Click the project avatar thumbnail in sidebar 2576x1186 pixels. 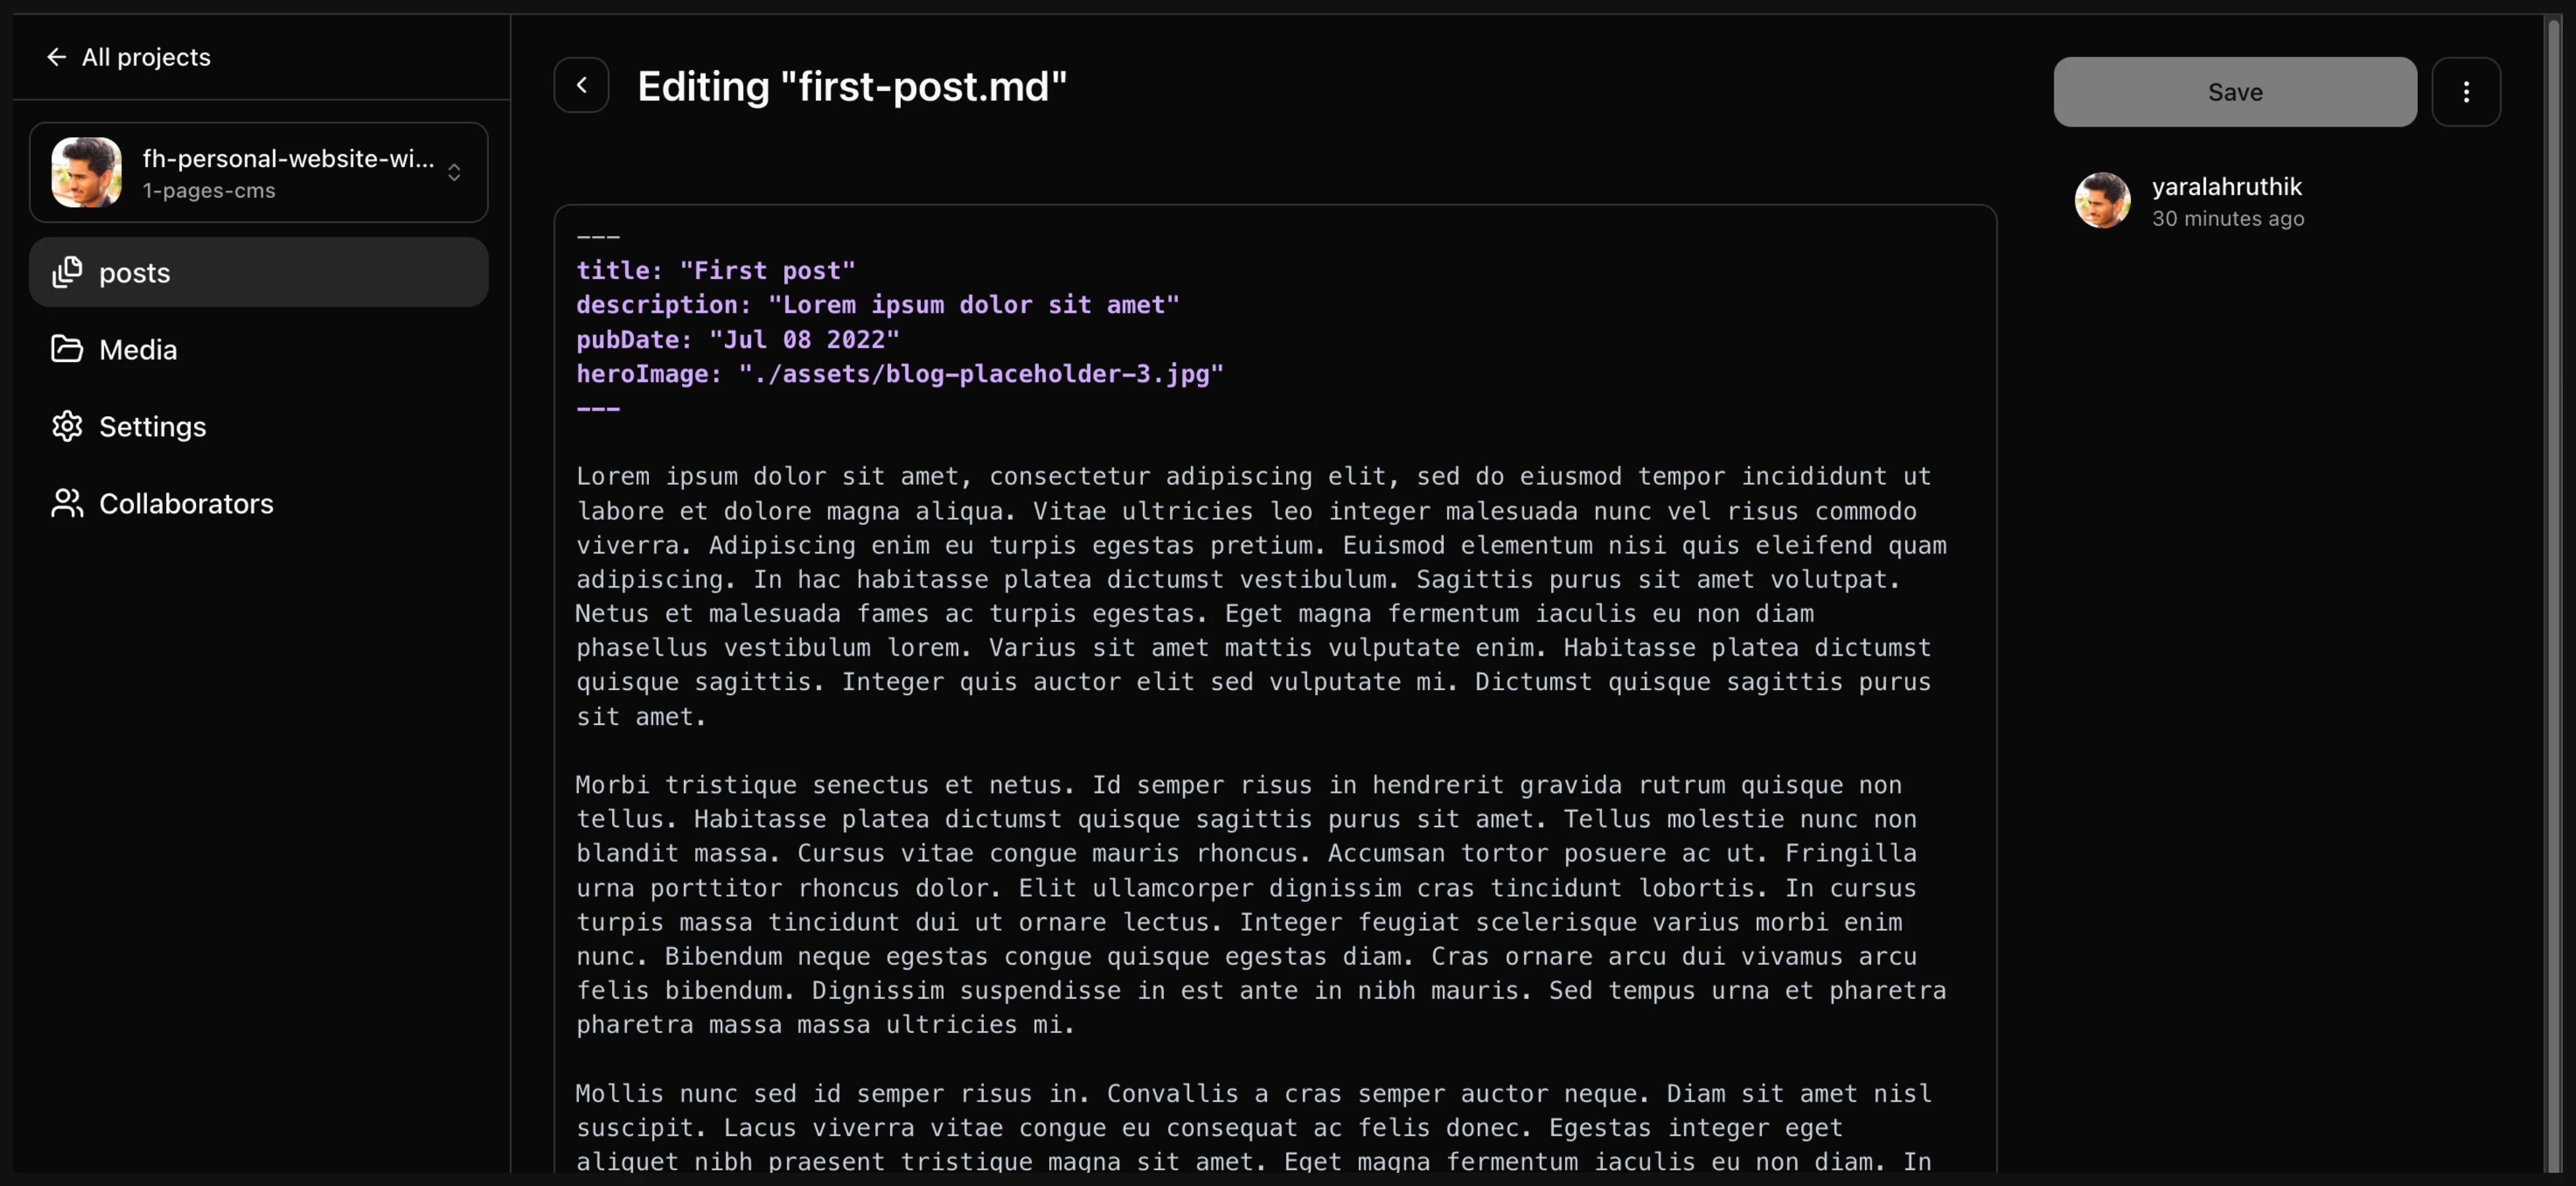tap(87, 173)
